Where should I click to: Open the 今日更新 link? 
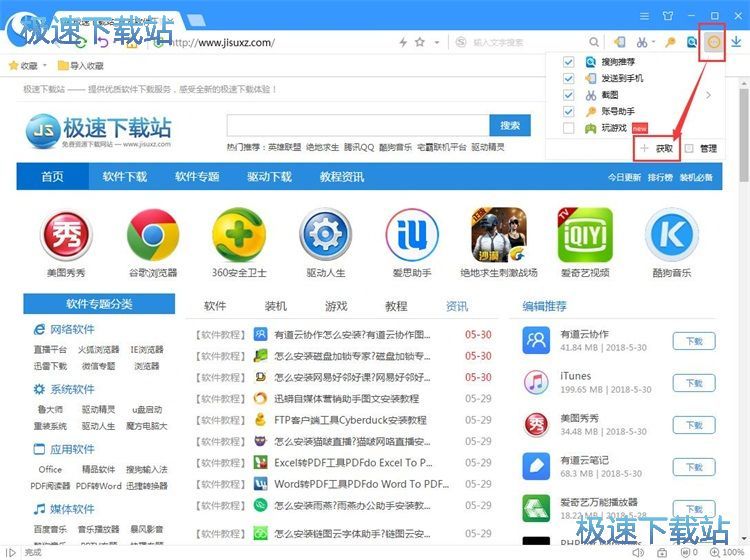tap(624, 177)
